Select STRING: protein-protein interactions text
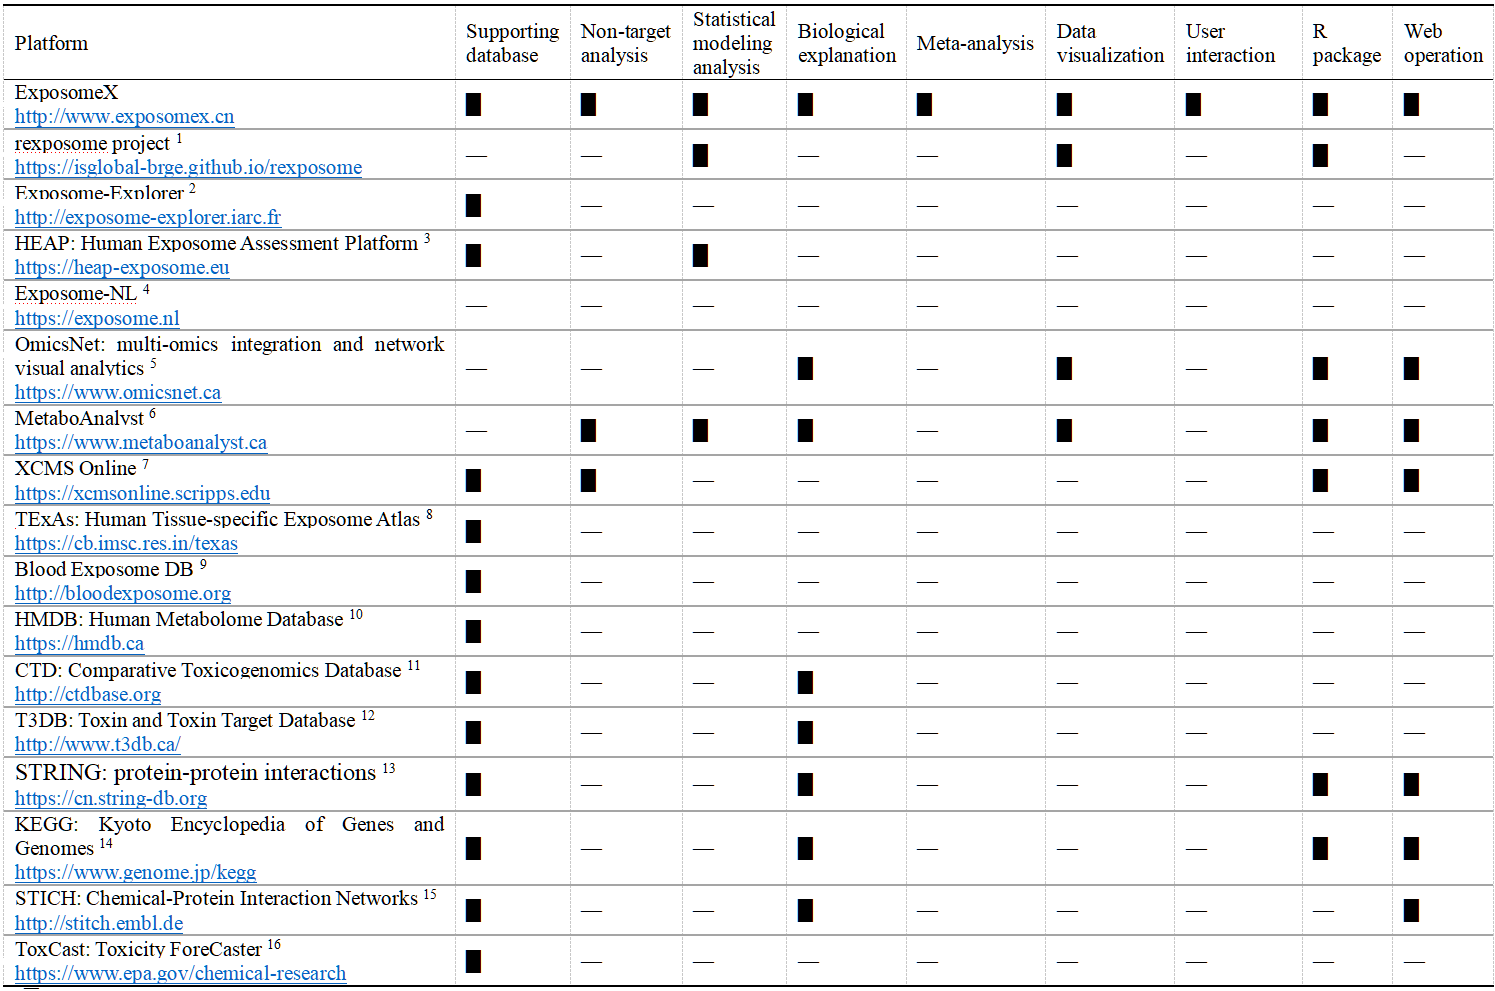 click(x=195, y=772)
